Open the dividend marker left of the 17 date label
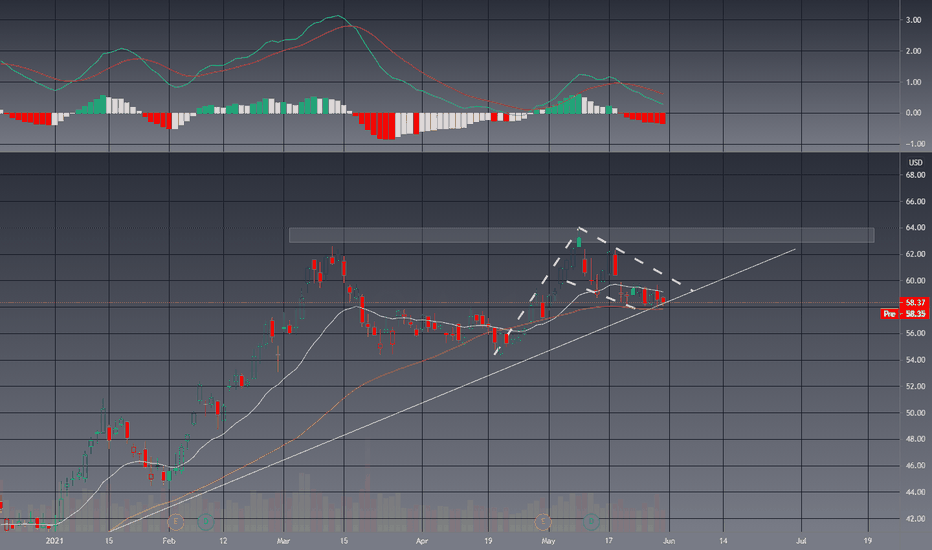The height and width of the screenshot is (550, 932). point(591,522)
